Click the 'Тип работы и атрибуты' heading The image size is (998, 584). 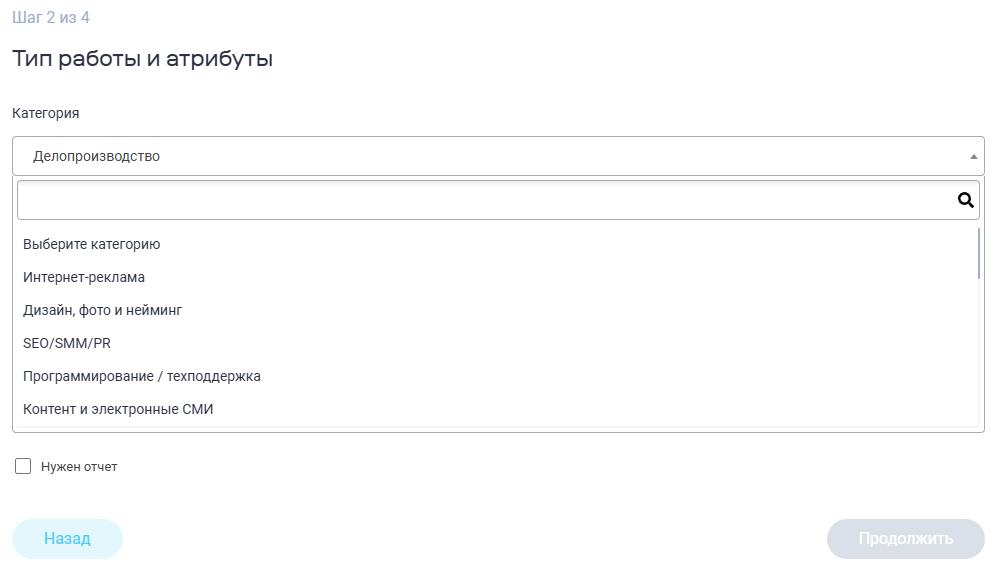(143, 59)
